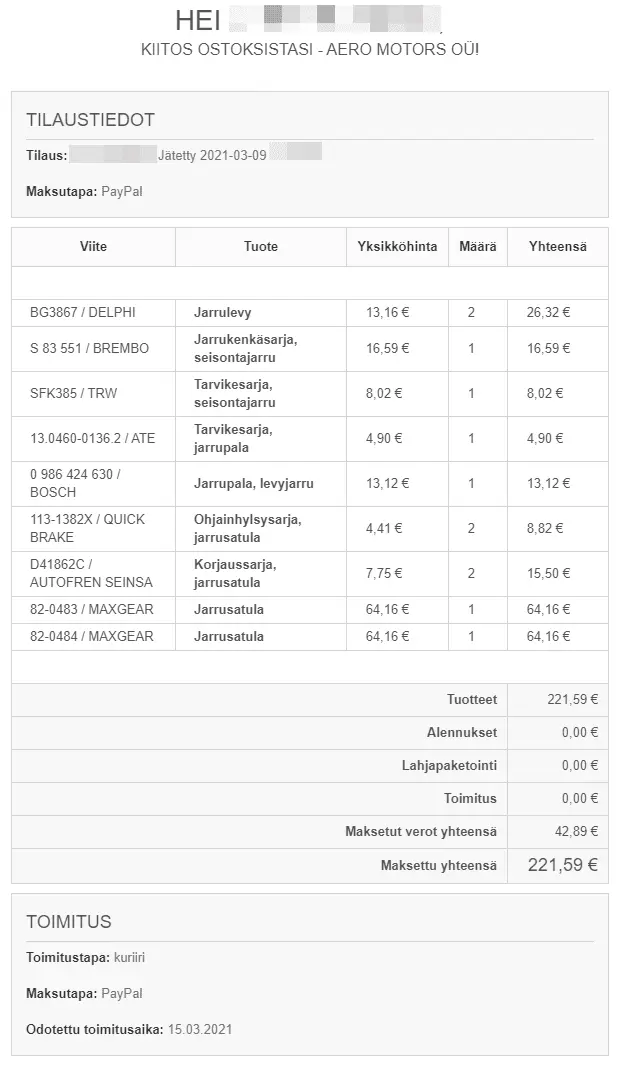This screenshot has width=621, height=1076.
Task: Click Jarrupala, levyjarru product name
Action: [253, 483]
